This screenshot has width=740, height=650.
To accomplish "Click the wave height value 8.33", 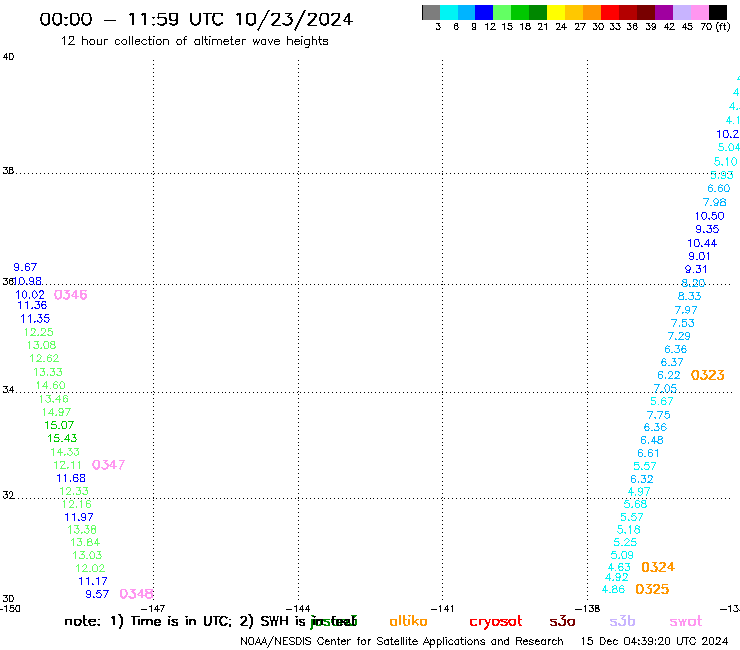I will pyautogui.click(x=690, y=296).
